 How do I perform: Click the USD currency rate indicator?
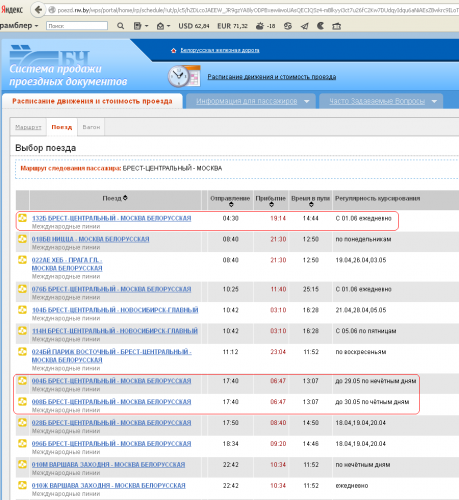coord(194,26)
